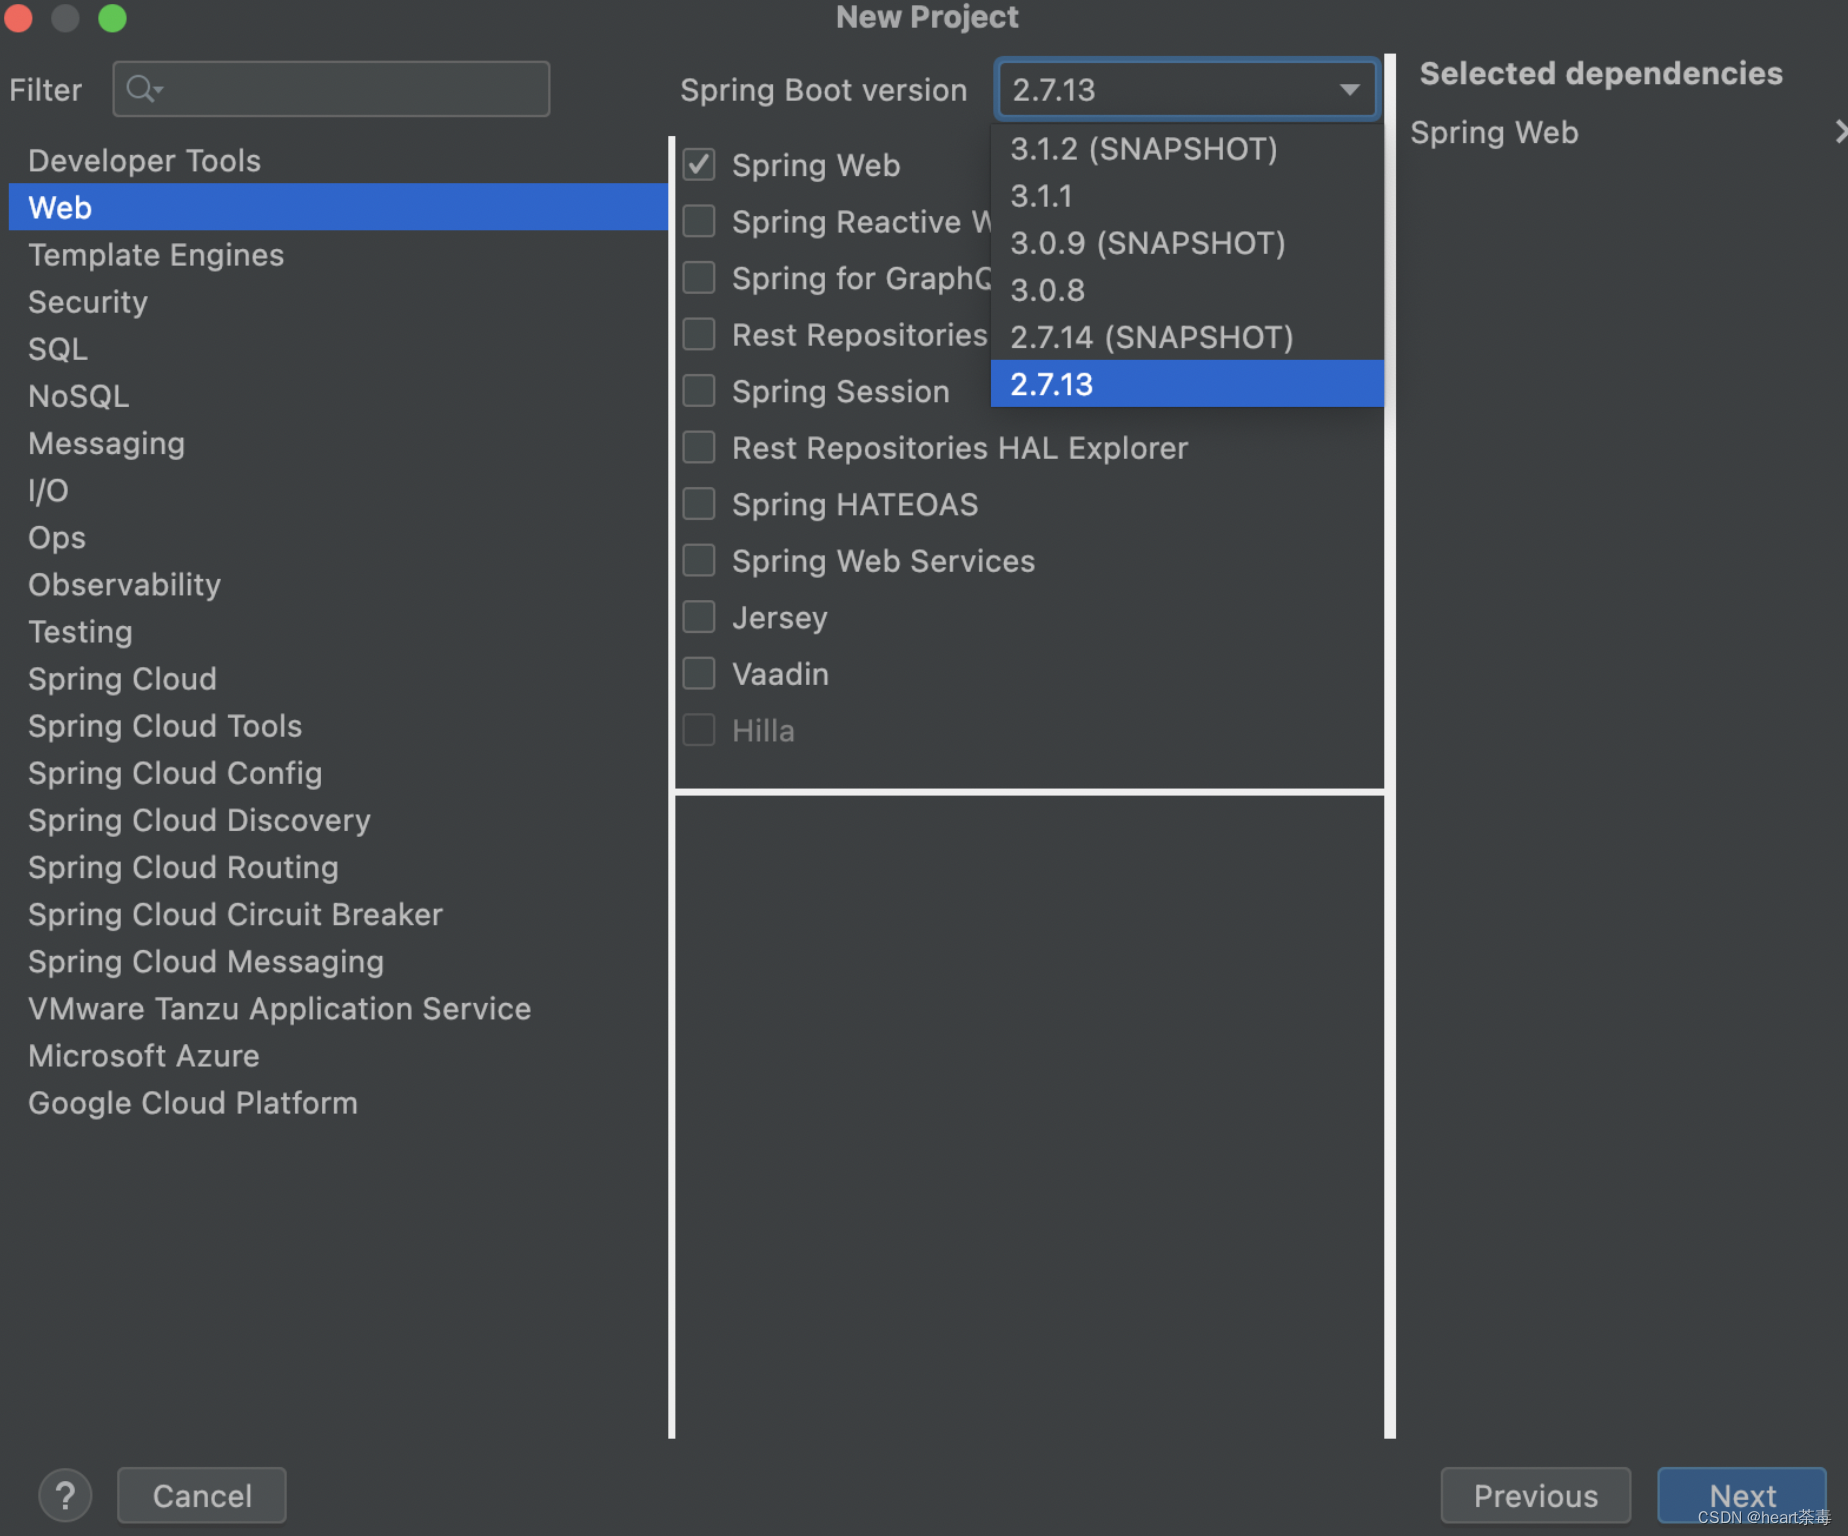Enable the Vaadin checkbox
Image resolution: width=1848 pixels, height=1536 pixels.
pyautogui.click(x=699, y=673)
